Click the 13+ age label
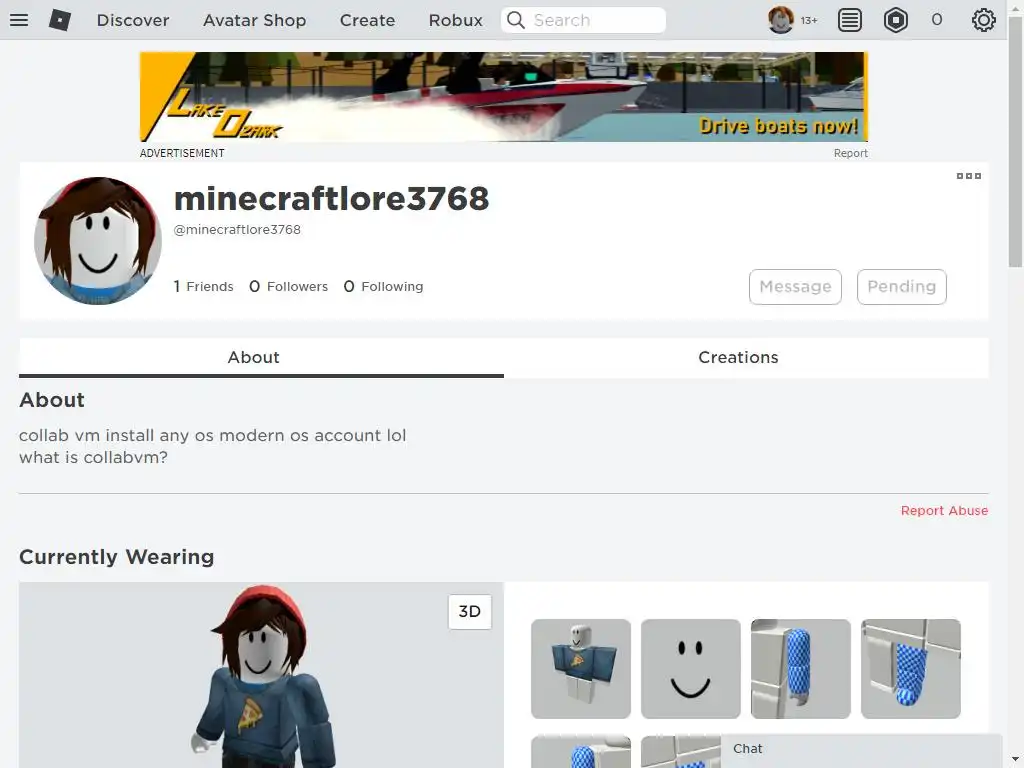The height and width of the screenshot is (768, 1024). [808, 21]
